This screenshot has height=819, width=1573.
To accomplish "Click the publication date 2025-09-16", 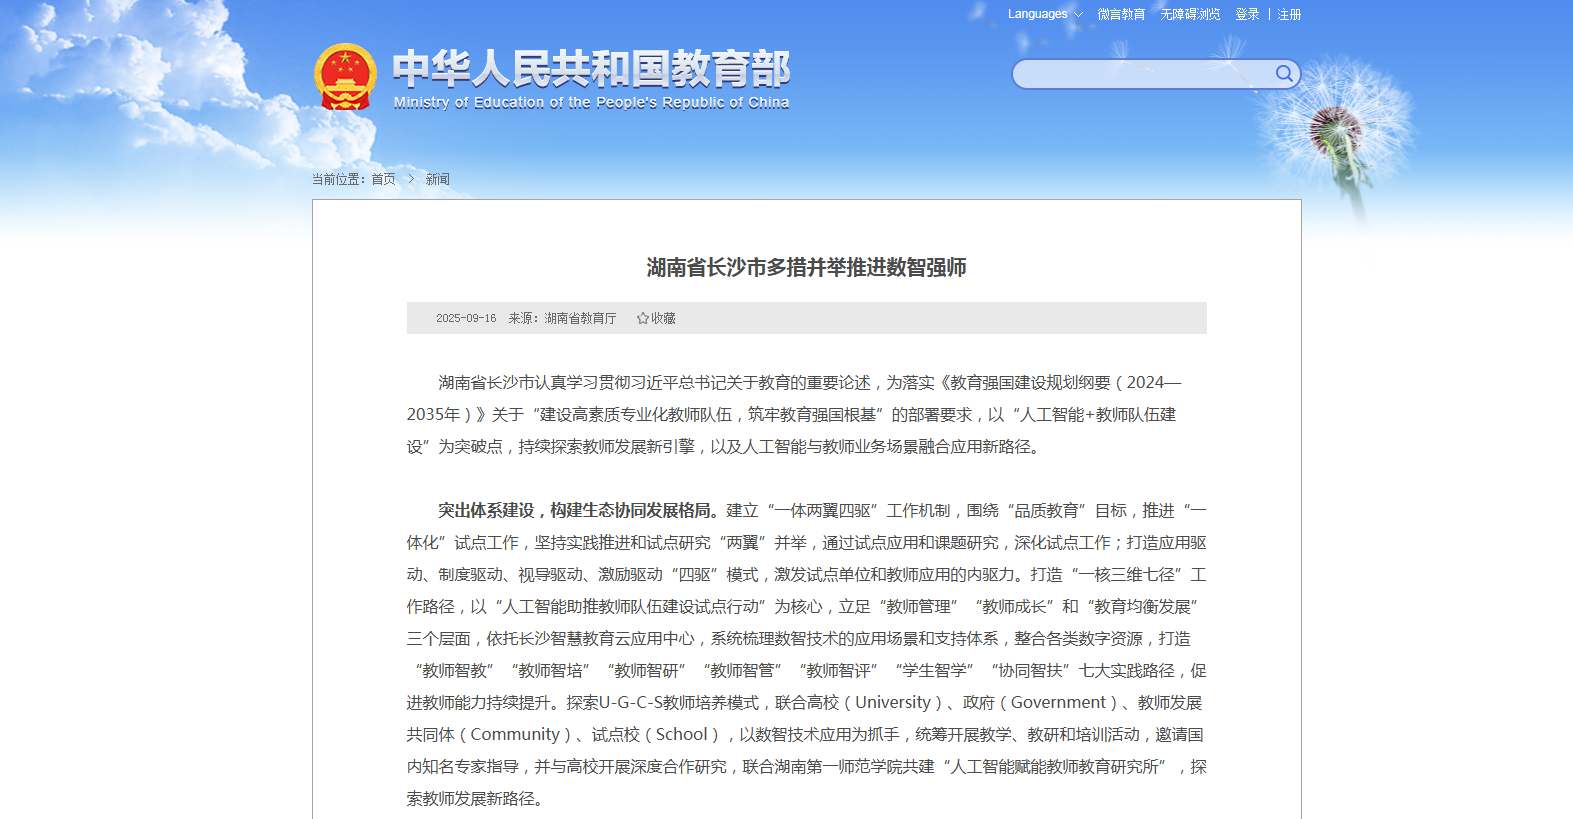I will click(x=466, y=318).
